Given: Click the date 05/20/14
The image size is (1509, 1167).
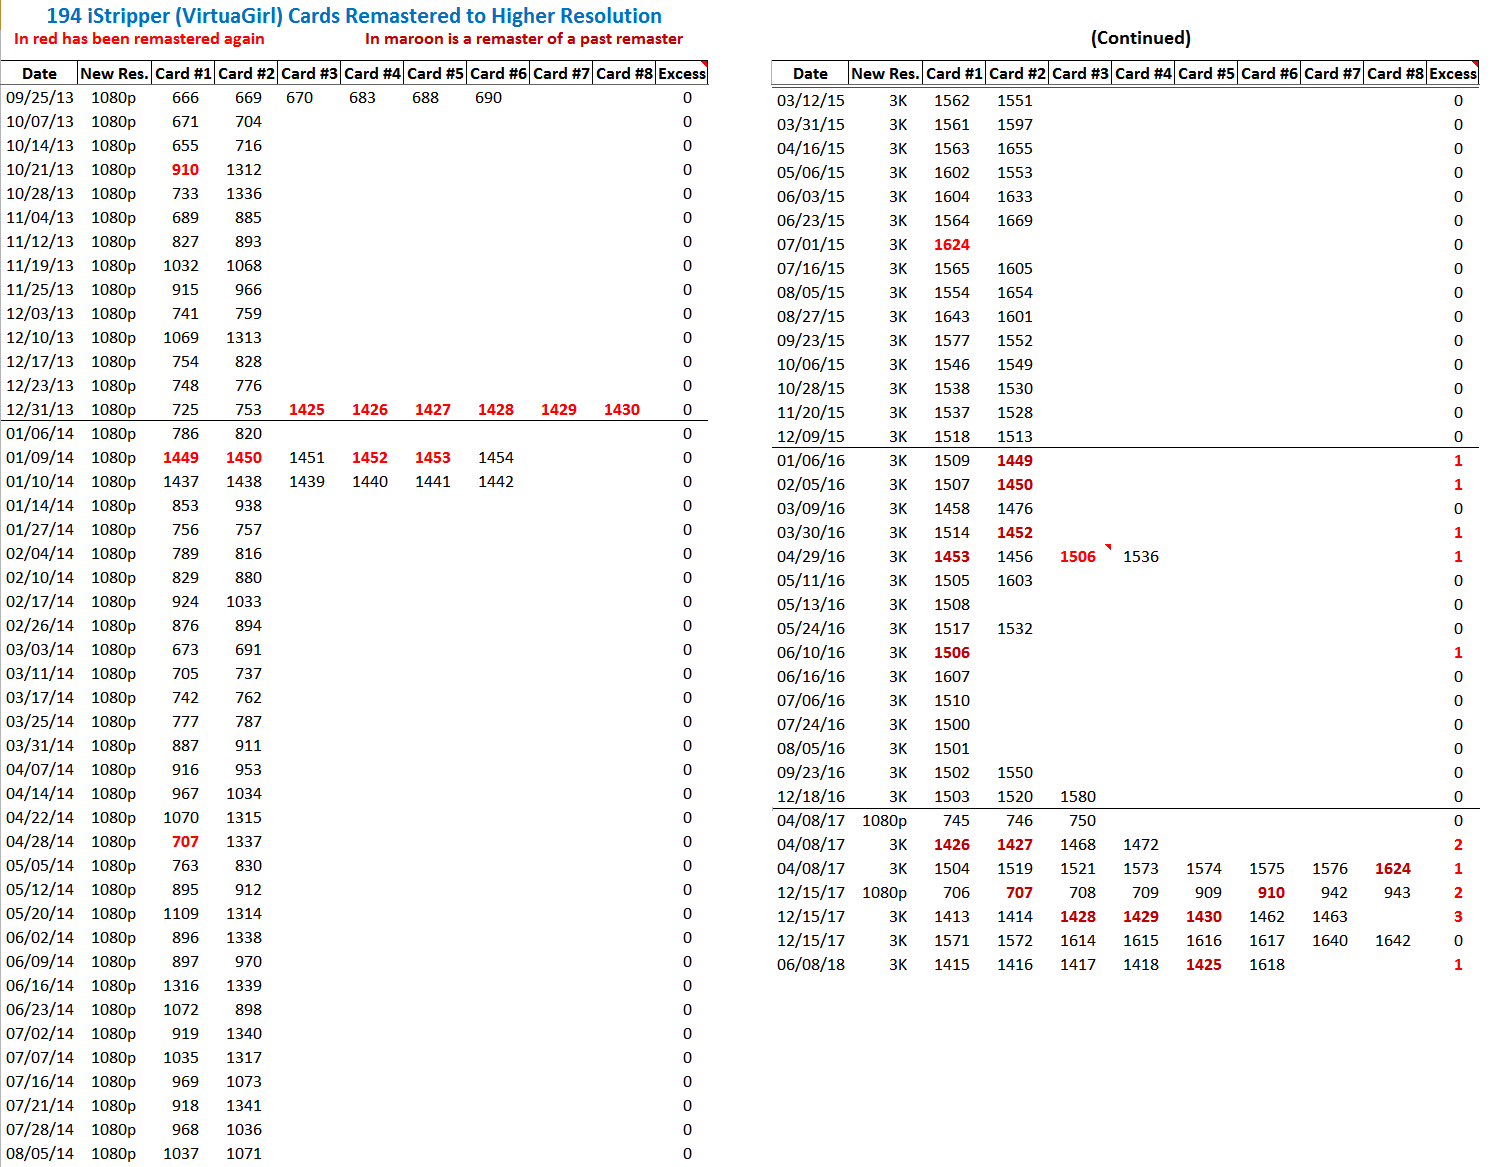Looking at the screenshot, I should click(40, 914).
